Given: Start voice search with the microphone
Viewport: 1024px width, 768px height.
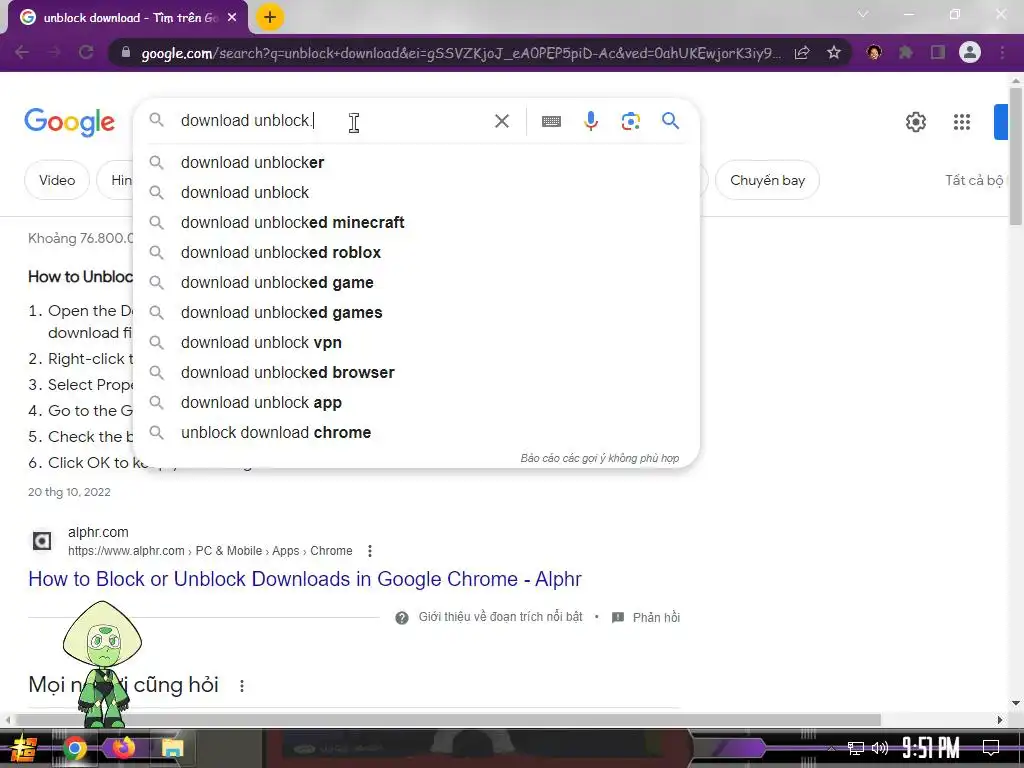Looking at the screenshot, I should click(590, 121).
